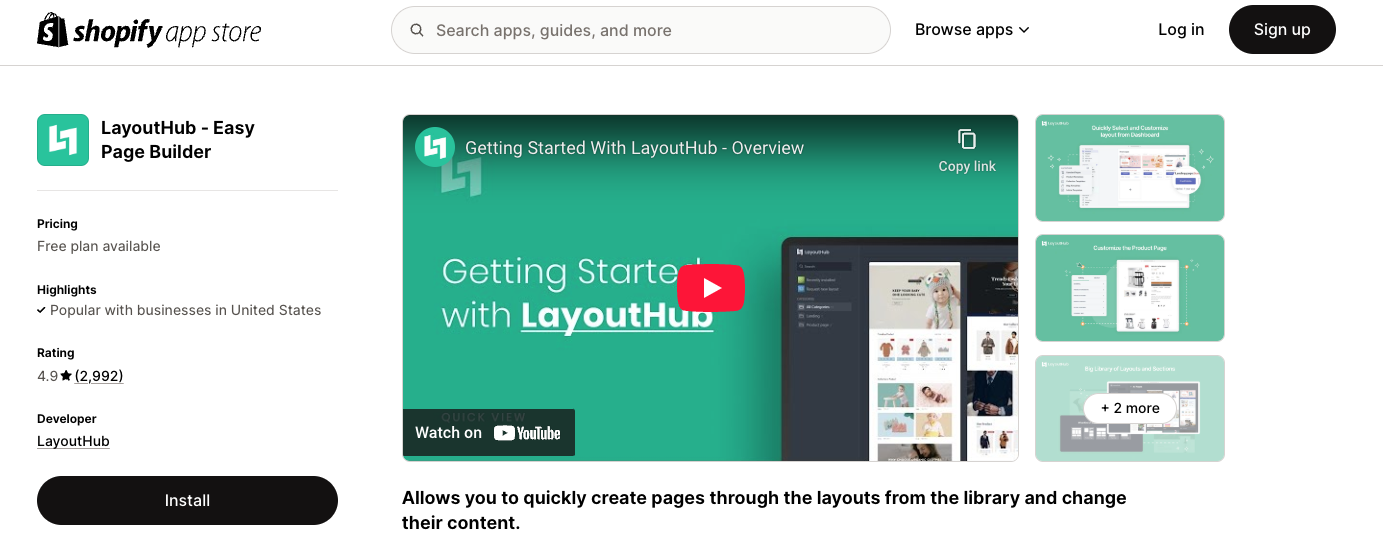
Task: Click the LayoutHub channel avatar on video
Action: 435,147
